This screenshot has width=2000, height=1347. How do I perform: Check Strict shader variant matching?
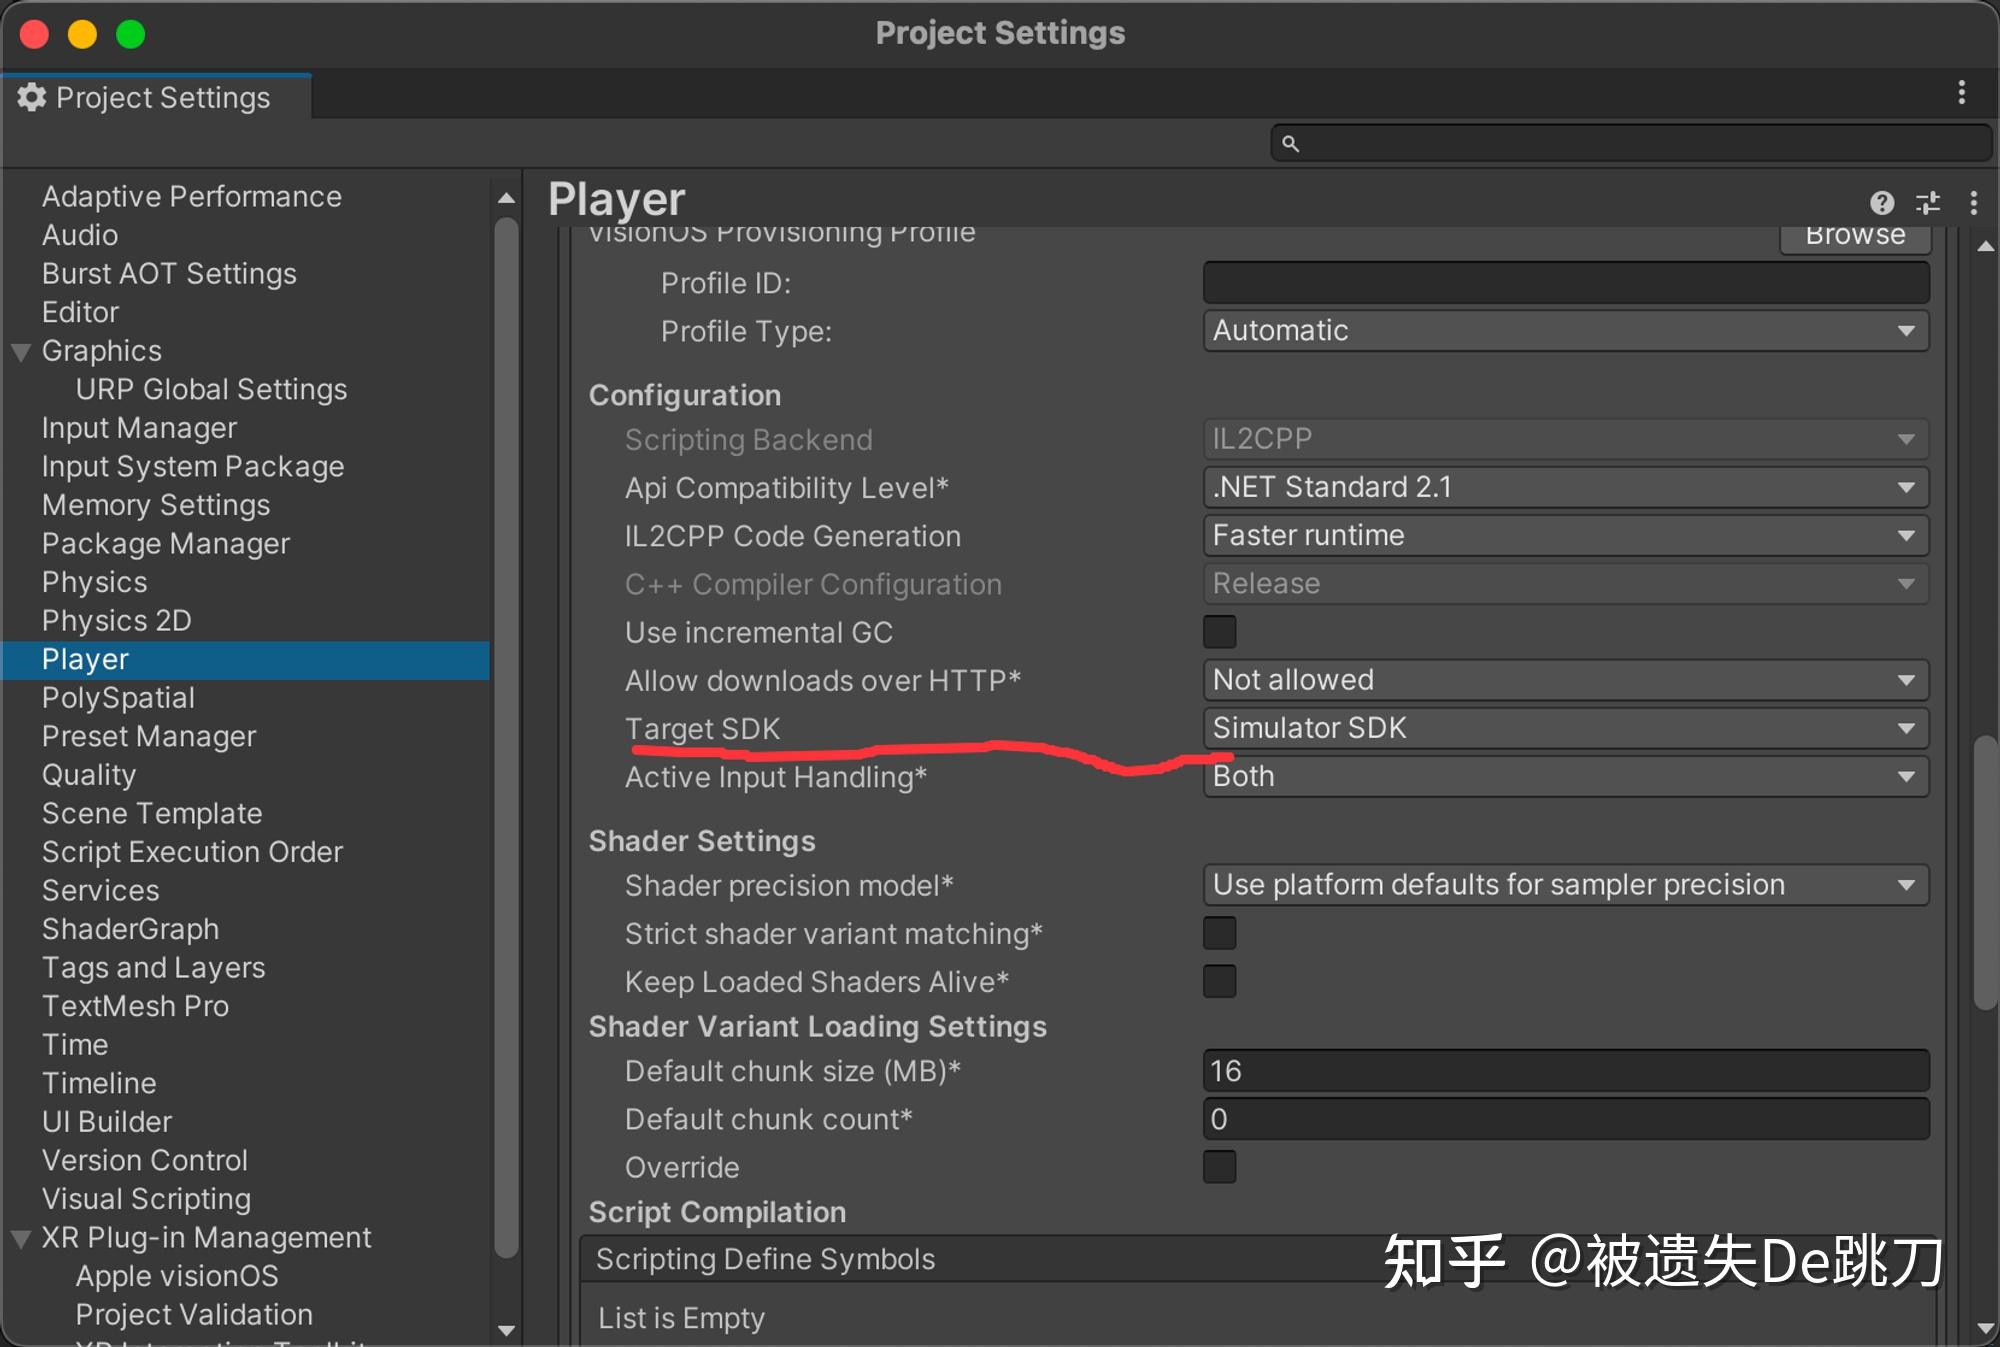(x=1220, y=933)
